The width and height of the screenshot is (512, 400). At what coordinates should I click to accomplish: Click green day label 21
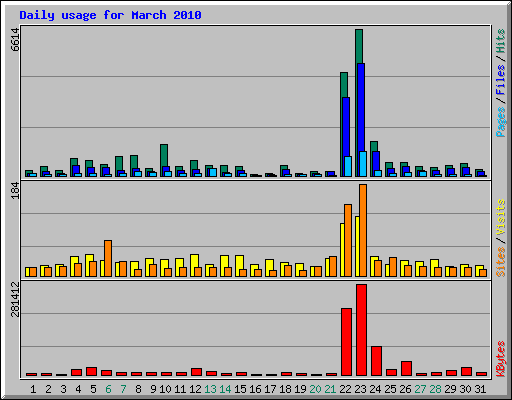(x=330, y=389)
